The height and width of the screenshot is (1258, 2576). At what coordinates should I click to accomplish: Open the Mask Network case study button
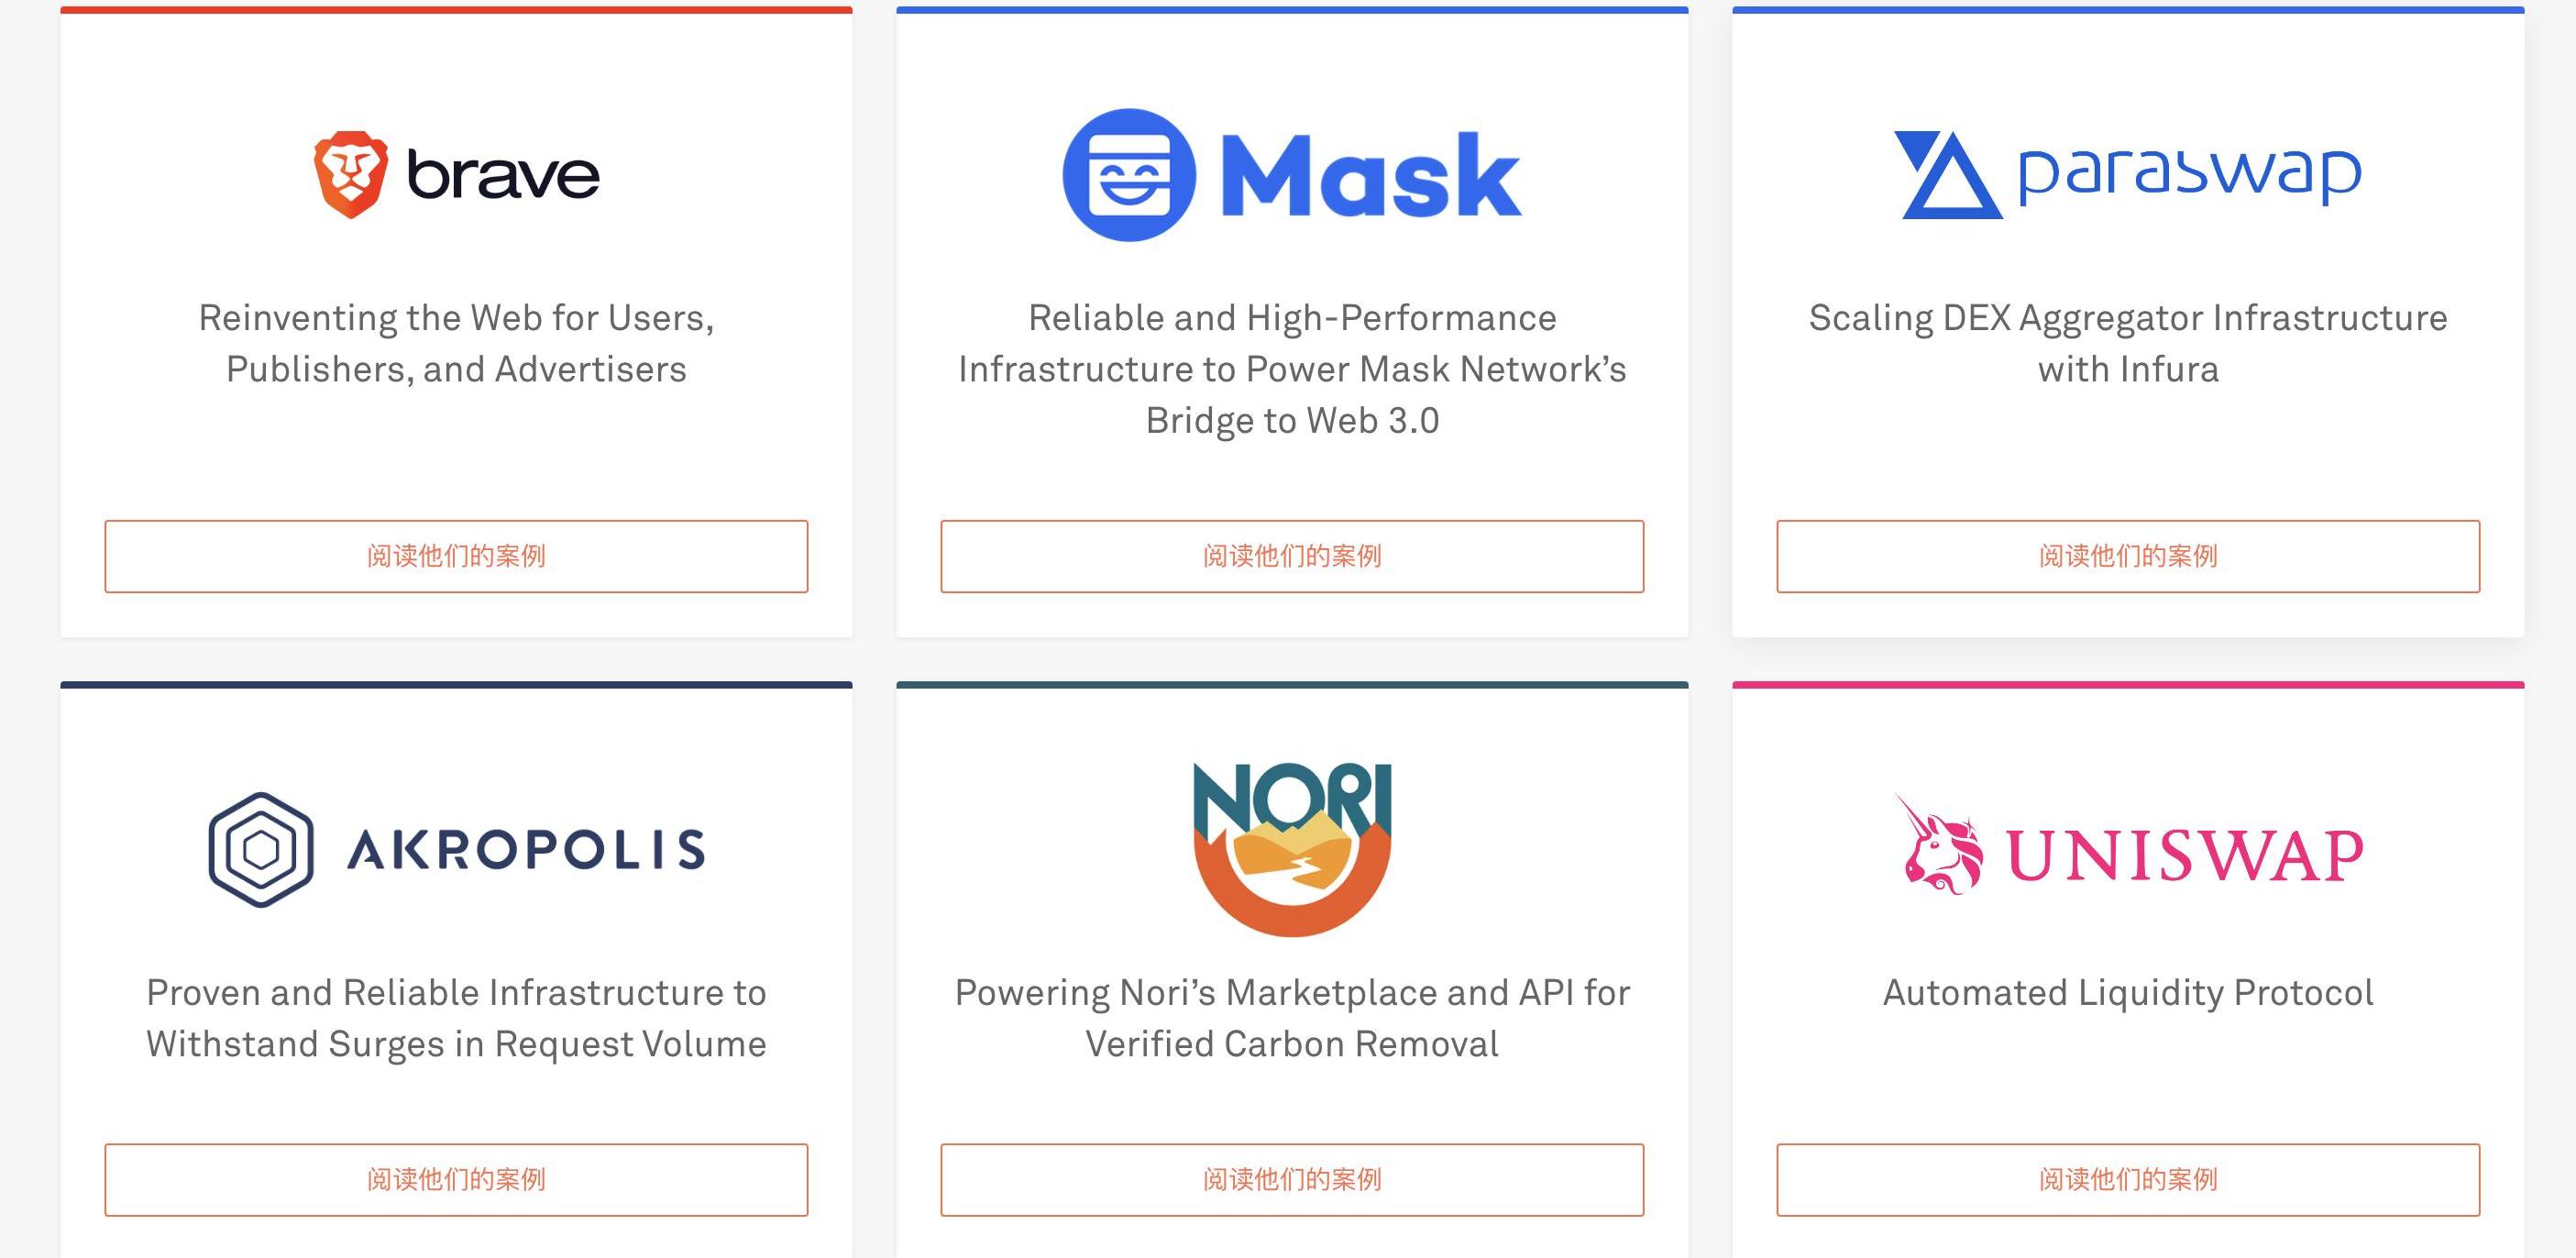click(1292, 556)
